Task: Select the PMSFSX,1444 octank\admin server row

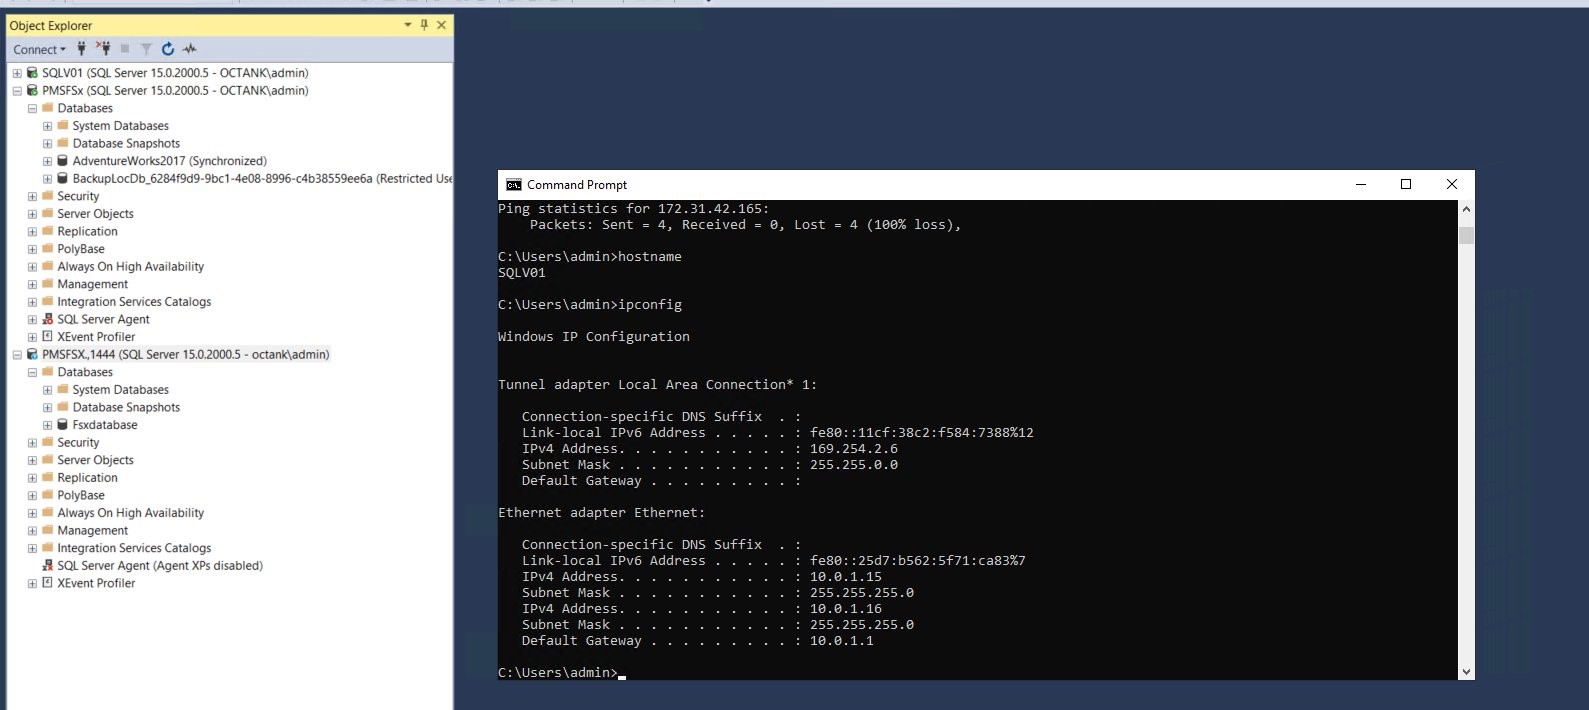Action: (x=186, y=354)
